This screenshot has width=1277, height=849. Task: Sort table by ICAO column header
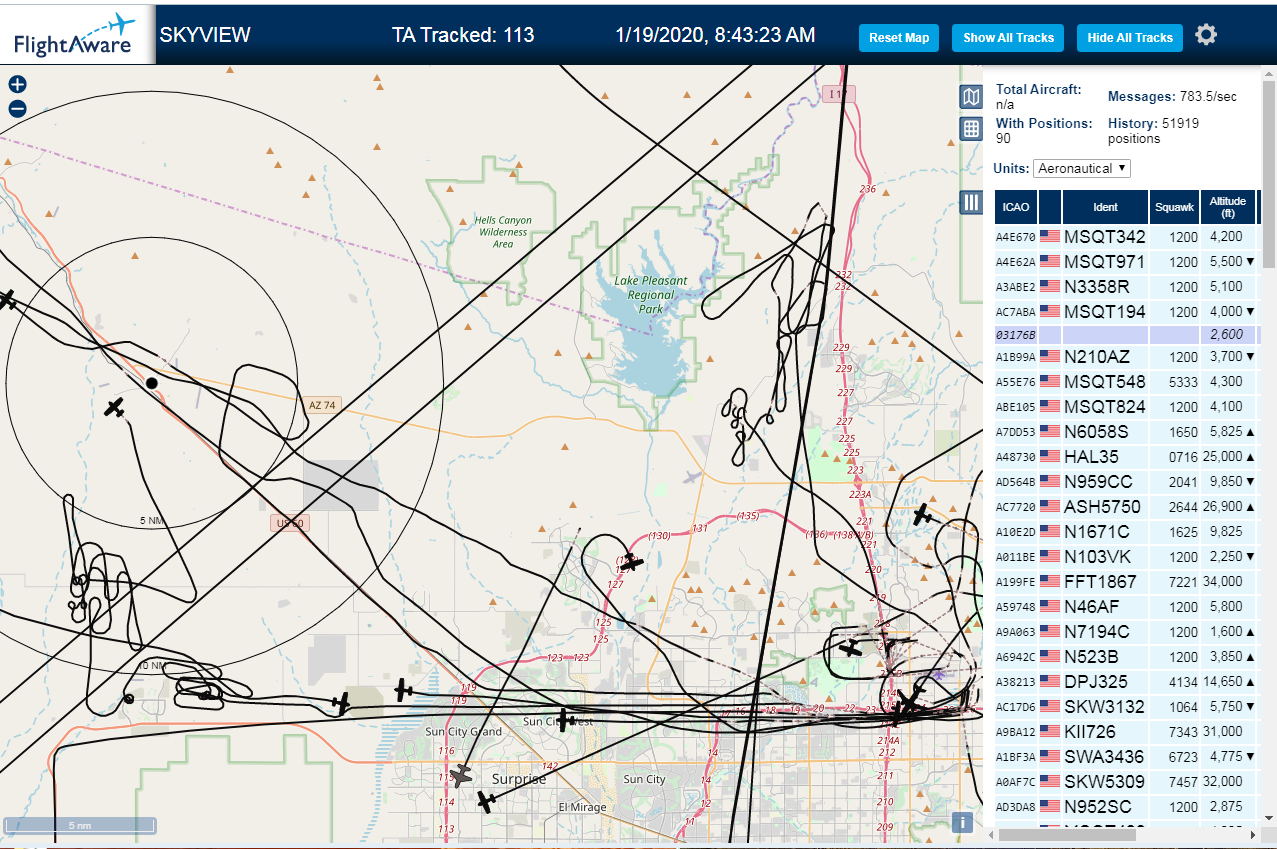click(x=1016, y=207)
